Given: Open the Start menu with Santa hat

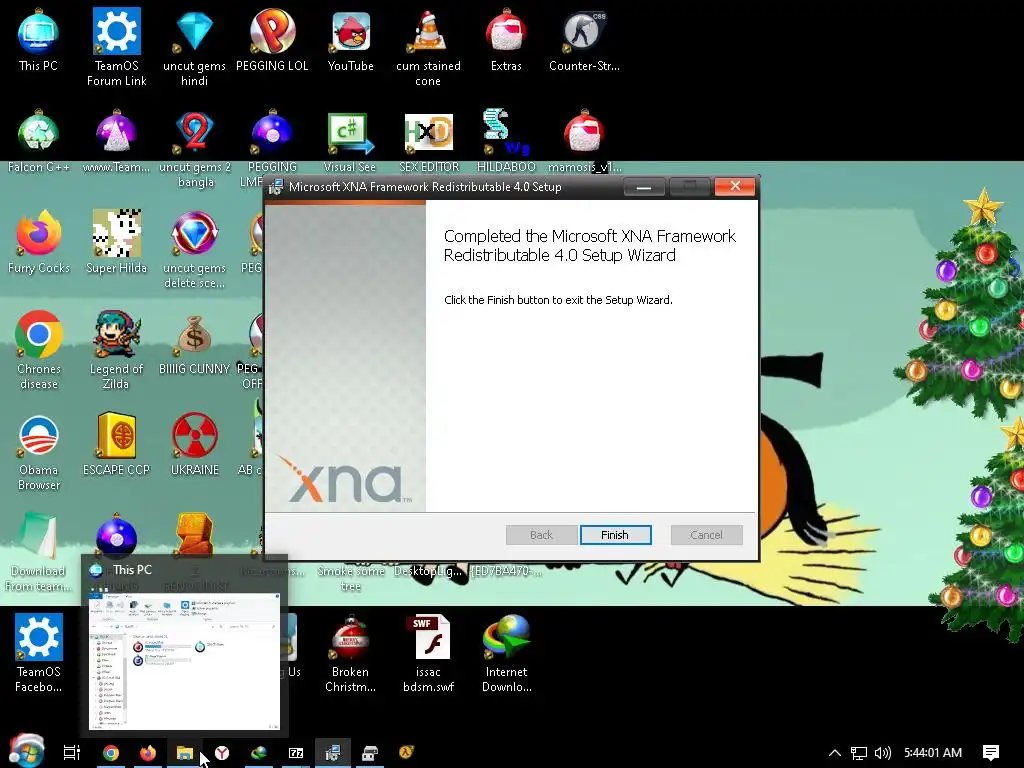Looking at the screenshot, I should coord(26,751).
